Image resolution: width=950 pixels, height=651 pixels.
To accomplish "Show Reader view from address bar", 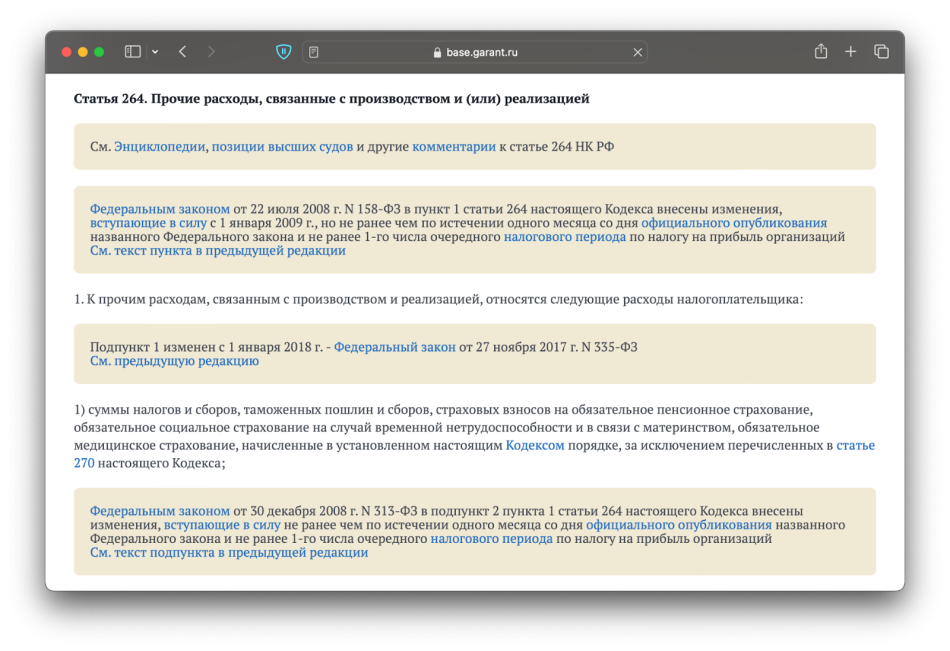I will 314,52.
